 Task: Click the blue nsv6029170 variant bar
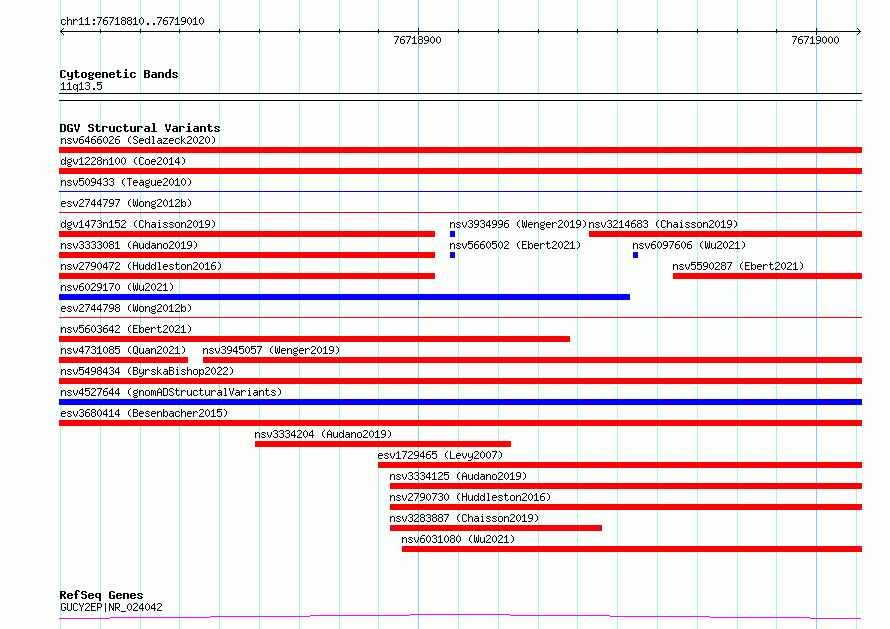[345, 297]
